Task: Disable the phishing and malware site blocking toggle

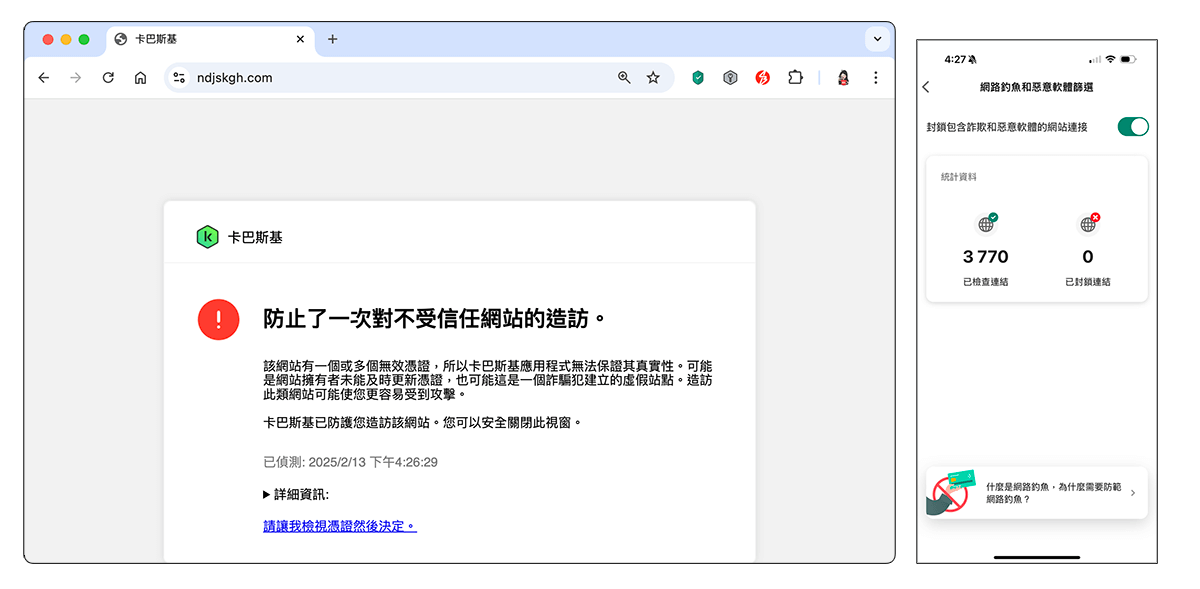Action: pos(1132,127)
